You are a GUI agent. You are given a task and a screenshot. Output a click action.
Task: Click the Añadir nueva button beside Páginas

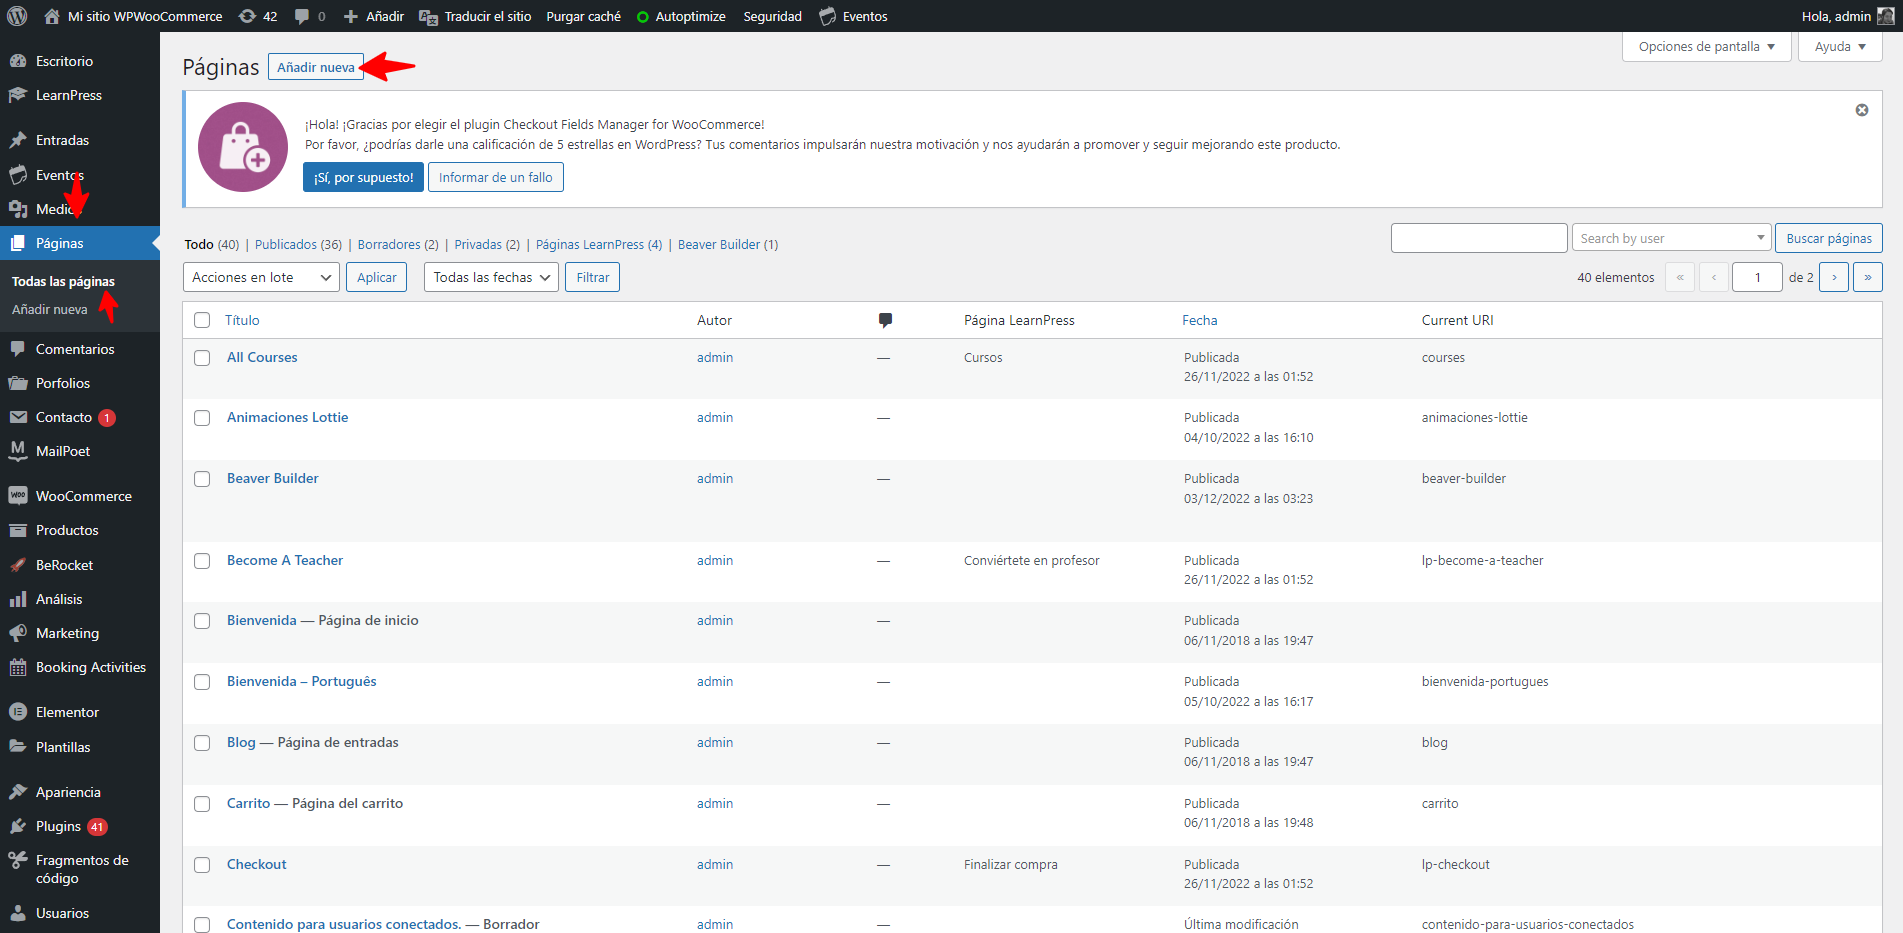pyautogui.click(x=316, y=67)
